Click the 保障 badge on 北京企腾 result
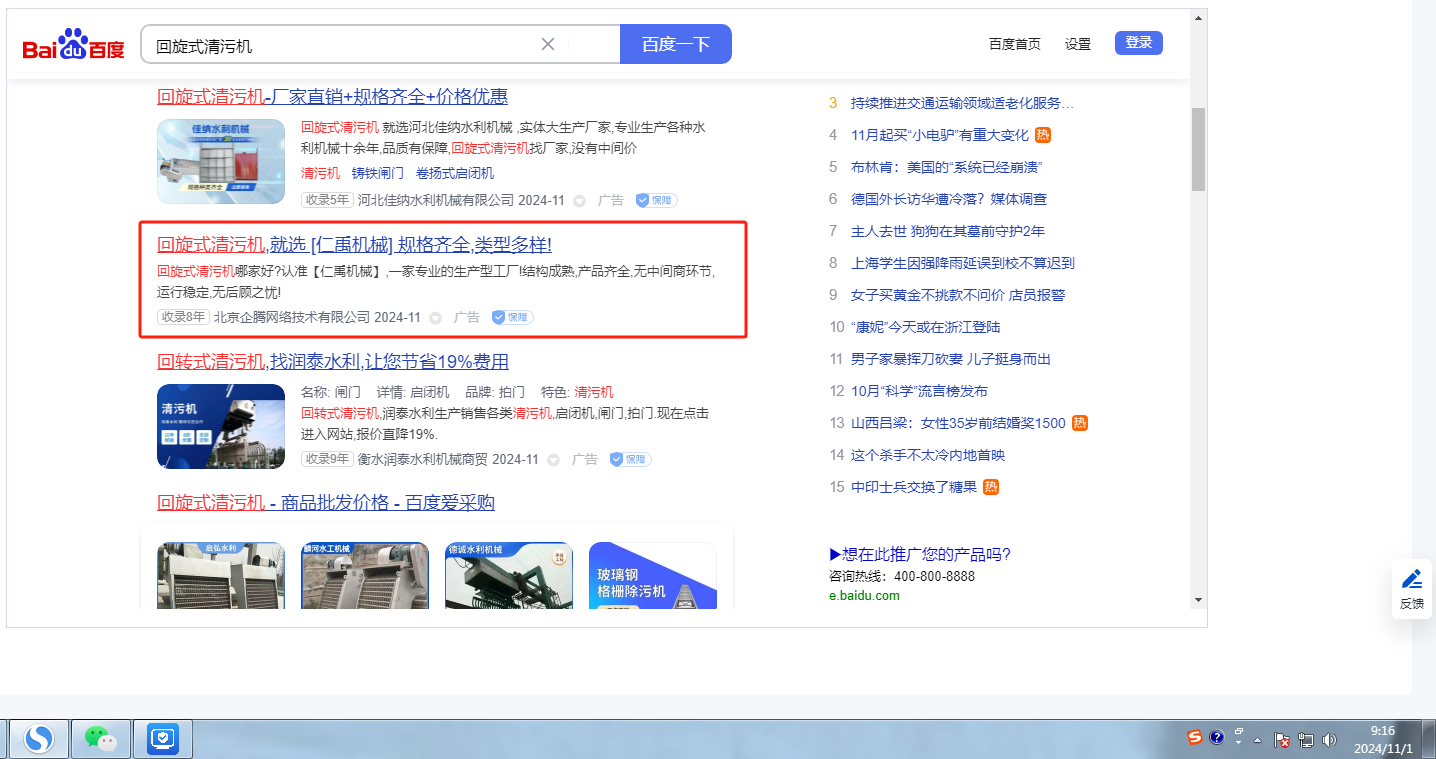Screen dimensions: 1436x759 click(x=513, y=317)
